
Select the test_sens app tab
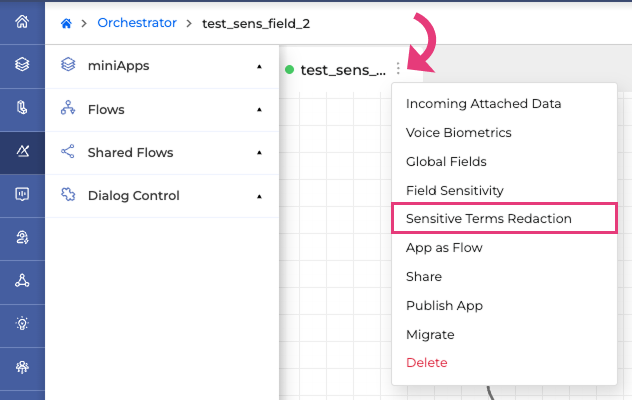coord(342,69)
